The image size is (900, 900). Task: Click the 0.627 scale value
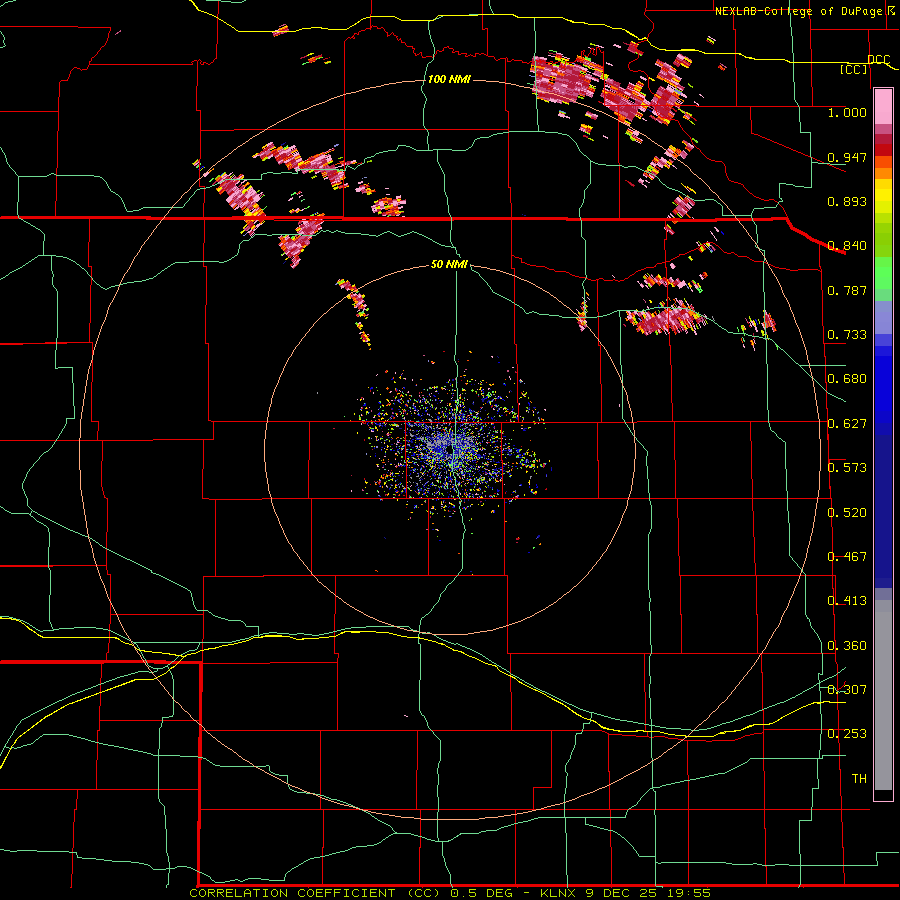click(847, 424)
